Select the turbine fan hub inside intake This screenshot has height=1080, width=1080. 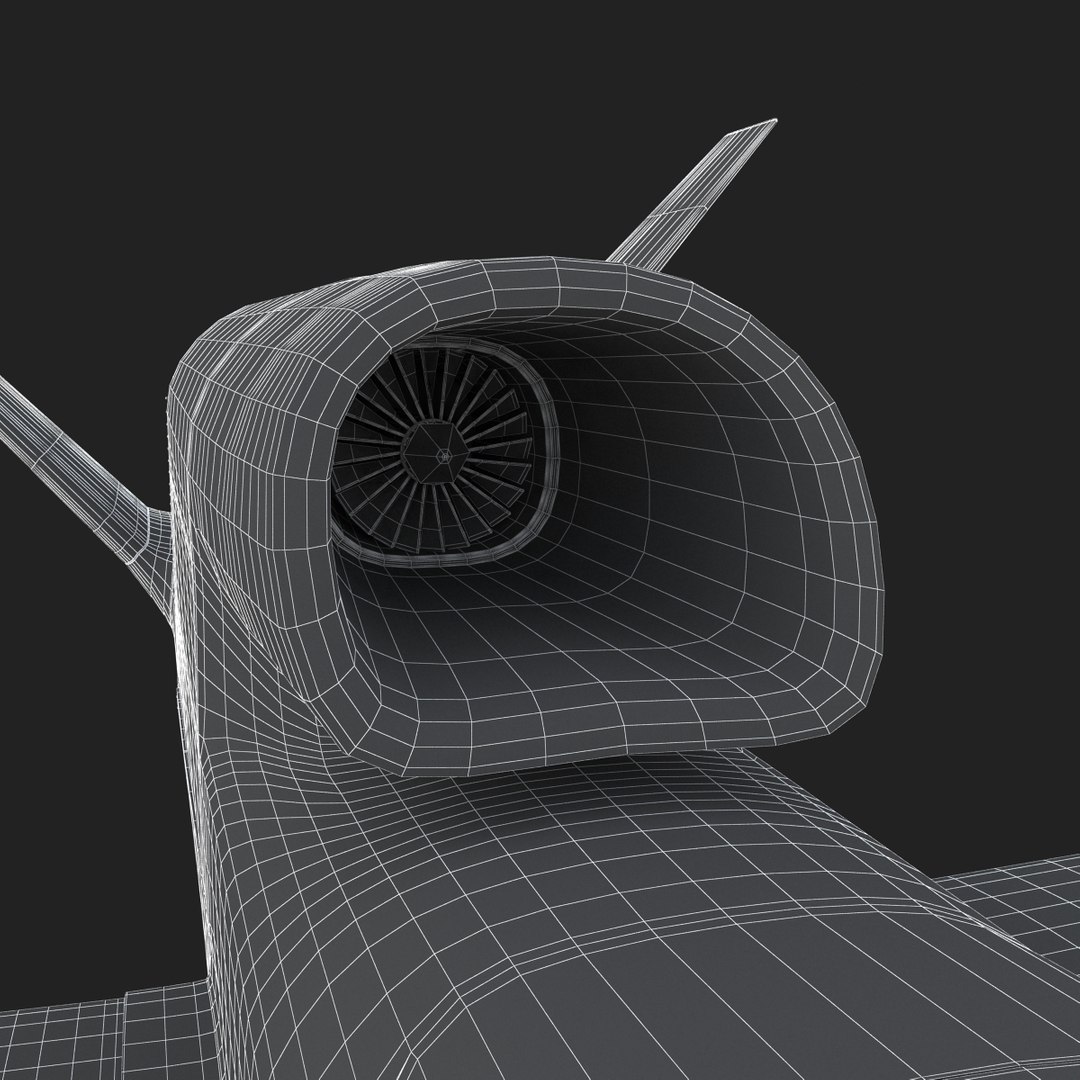435,452
